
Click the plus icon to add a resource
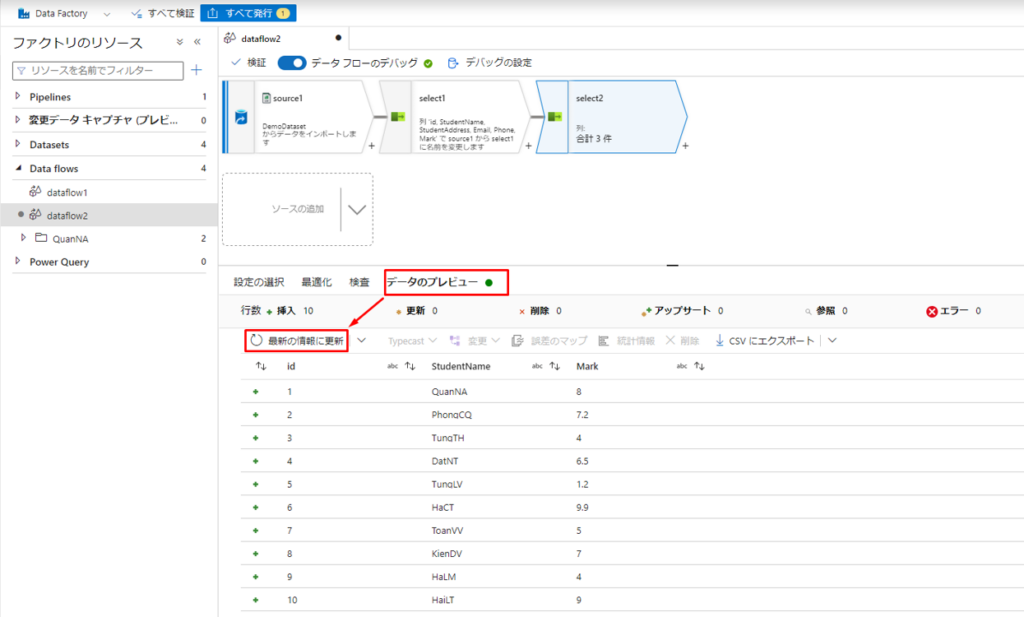tap(196, 70)
